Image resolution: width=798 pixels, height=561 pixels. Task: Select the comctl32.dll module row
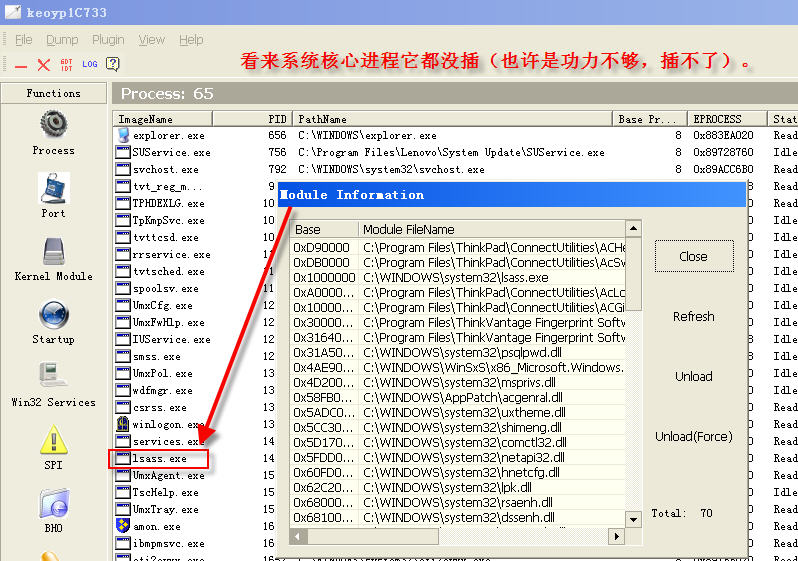coord(458,442)
